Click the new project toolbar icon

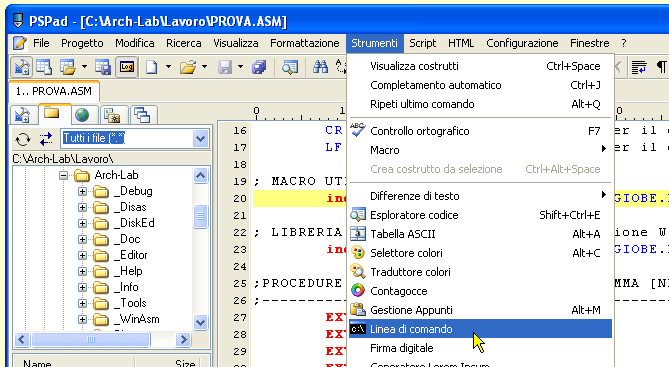point(44,67)
